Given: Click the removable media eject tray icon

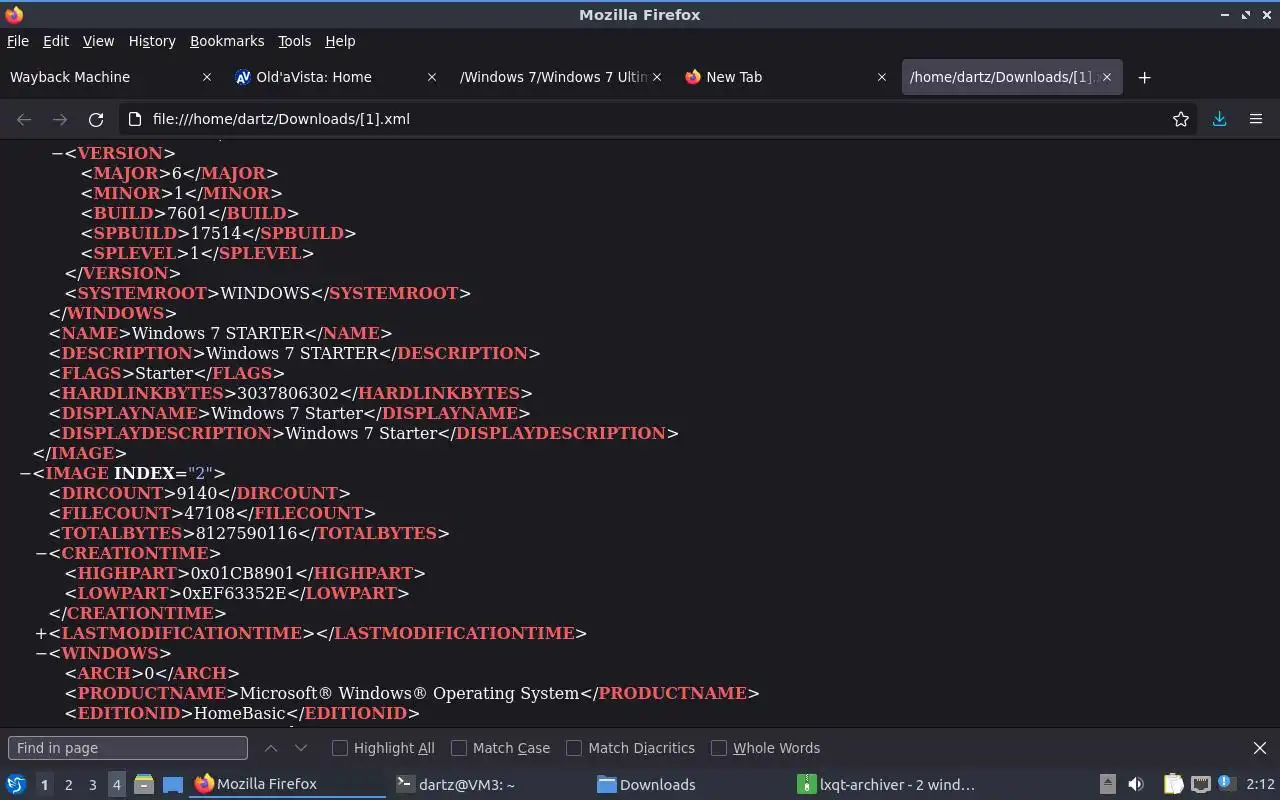Looking at the screenshot, I should 1108,784.
